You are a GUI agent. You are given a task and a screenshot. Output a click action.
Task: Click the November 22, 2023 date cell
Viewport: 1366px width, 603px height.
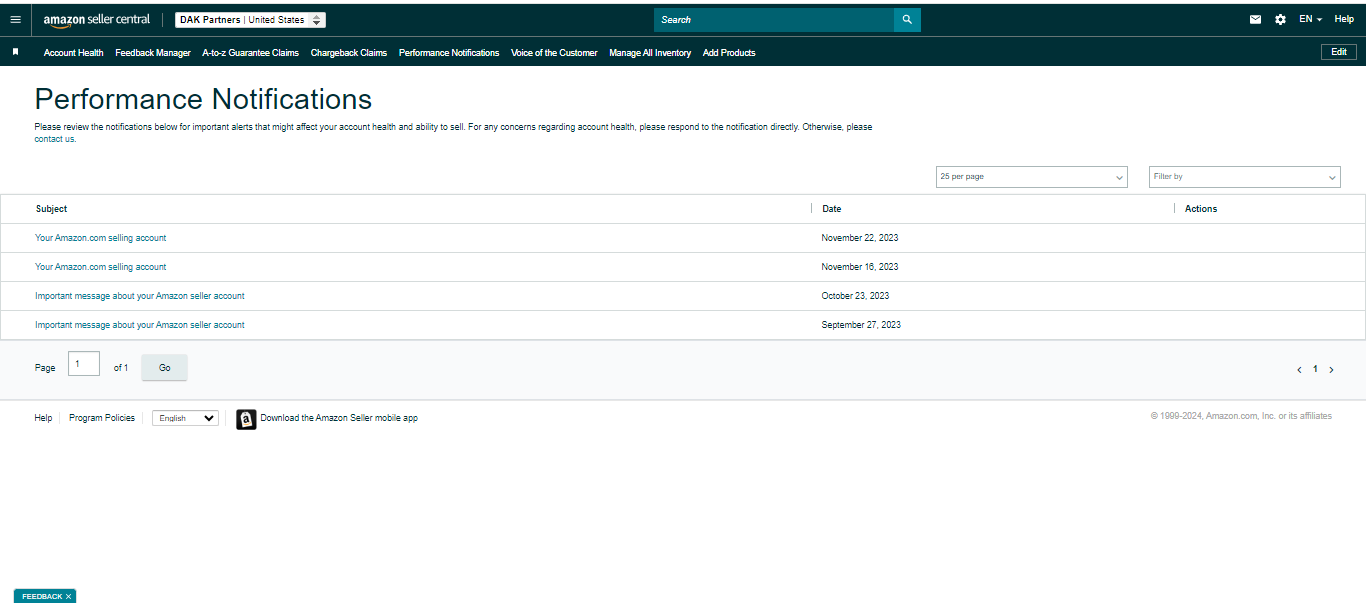[x=860, y=238]
